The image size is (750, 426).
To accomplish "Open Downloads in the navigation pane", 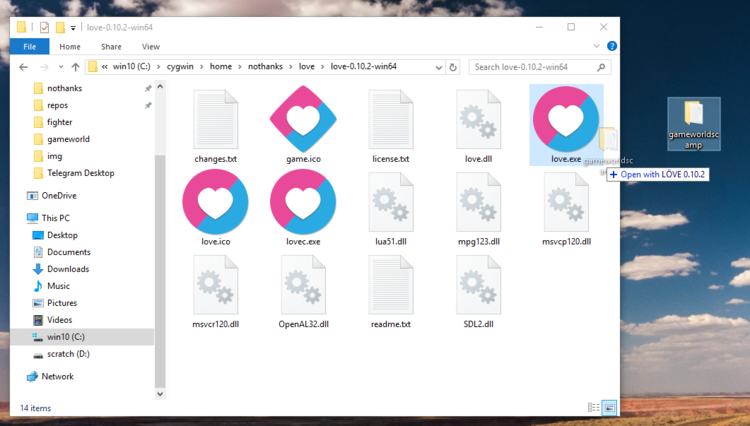I will [x=67, y=269].
